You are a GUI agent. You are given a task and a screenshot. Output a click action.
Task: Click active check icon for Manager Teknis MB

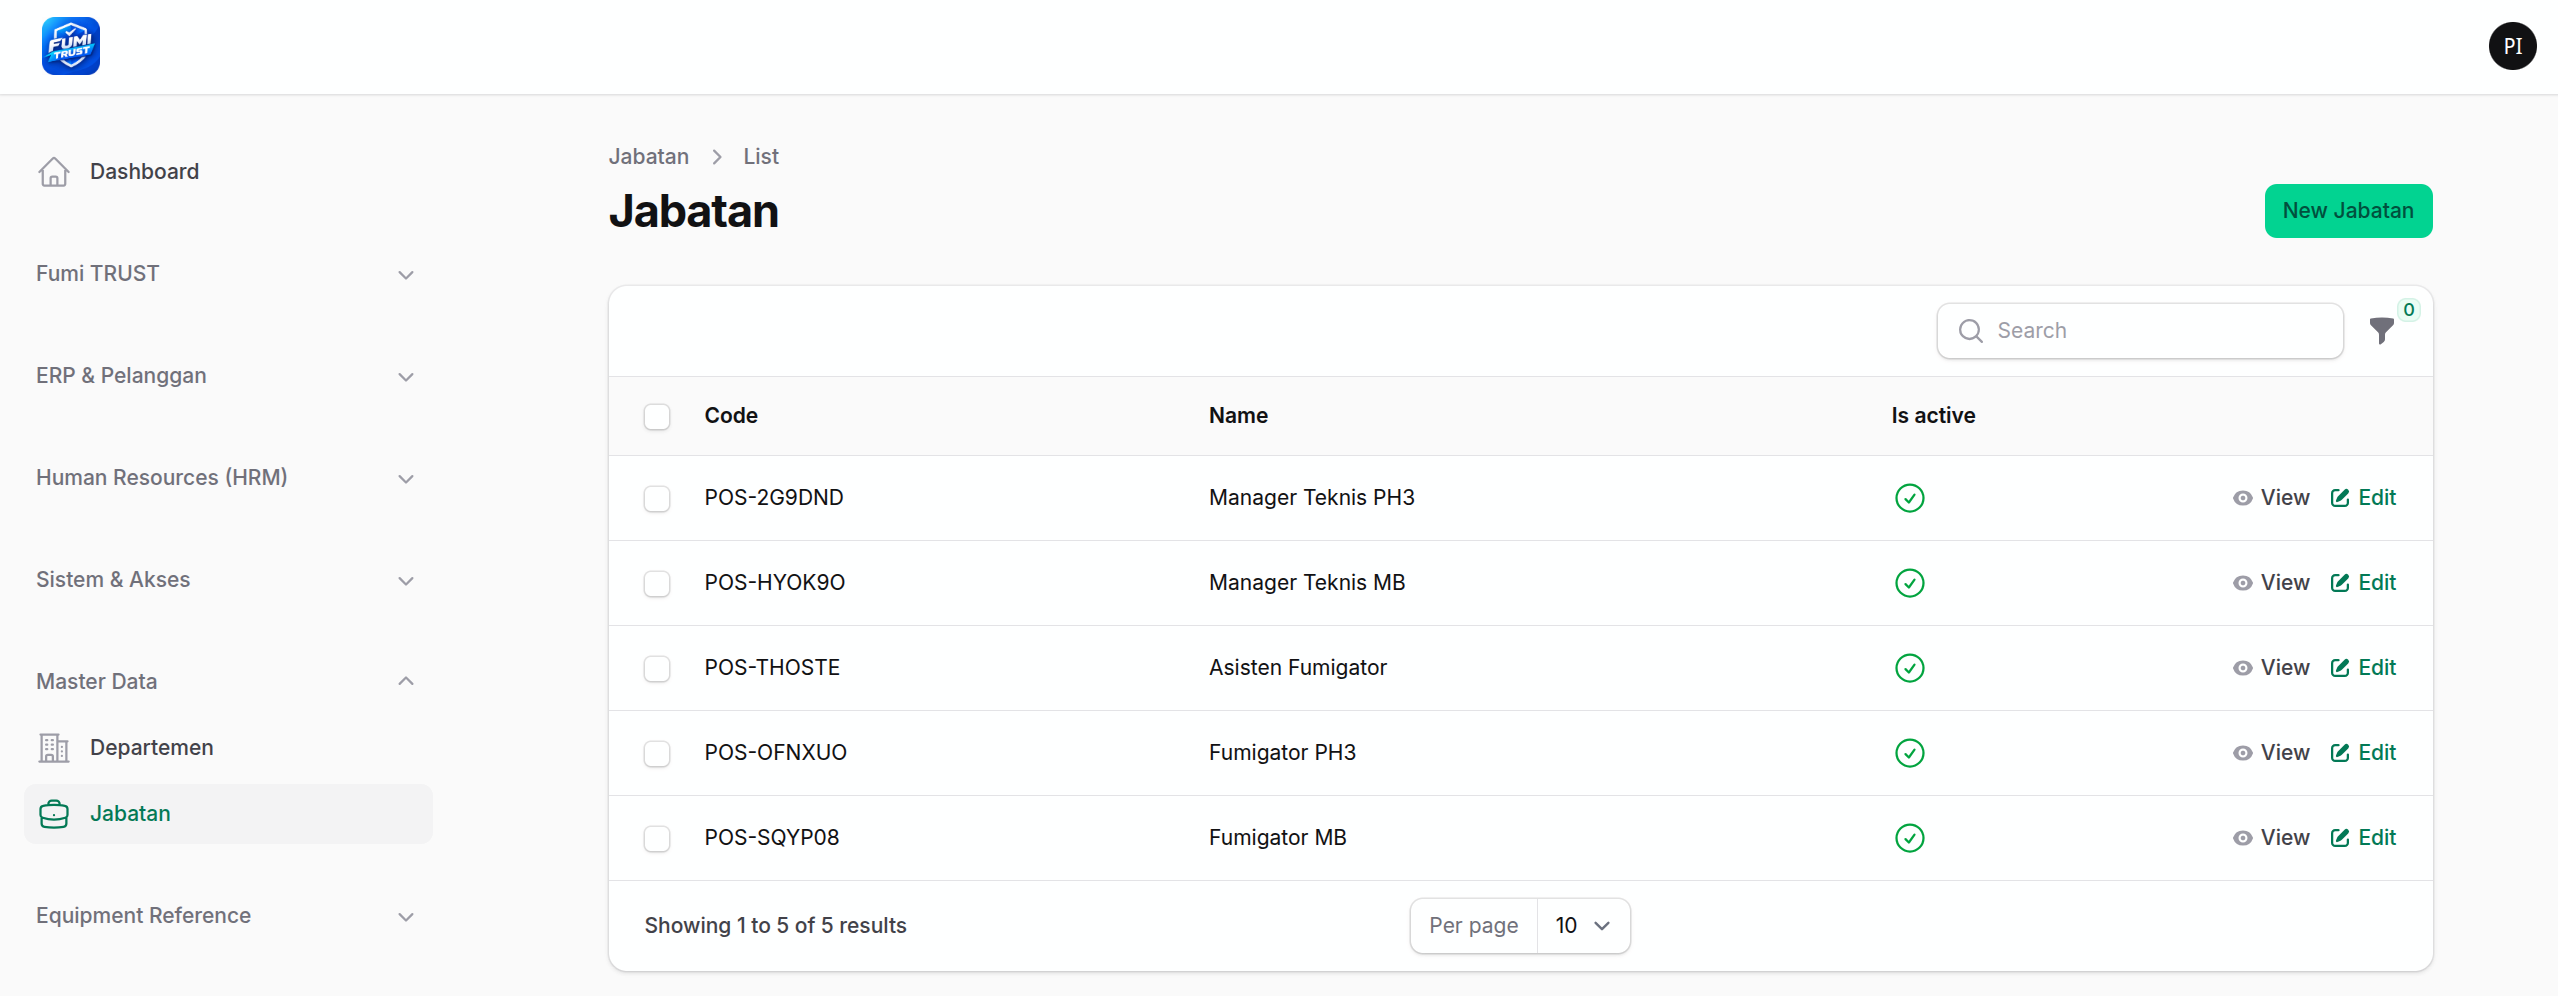click(x=1909, y=583)
